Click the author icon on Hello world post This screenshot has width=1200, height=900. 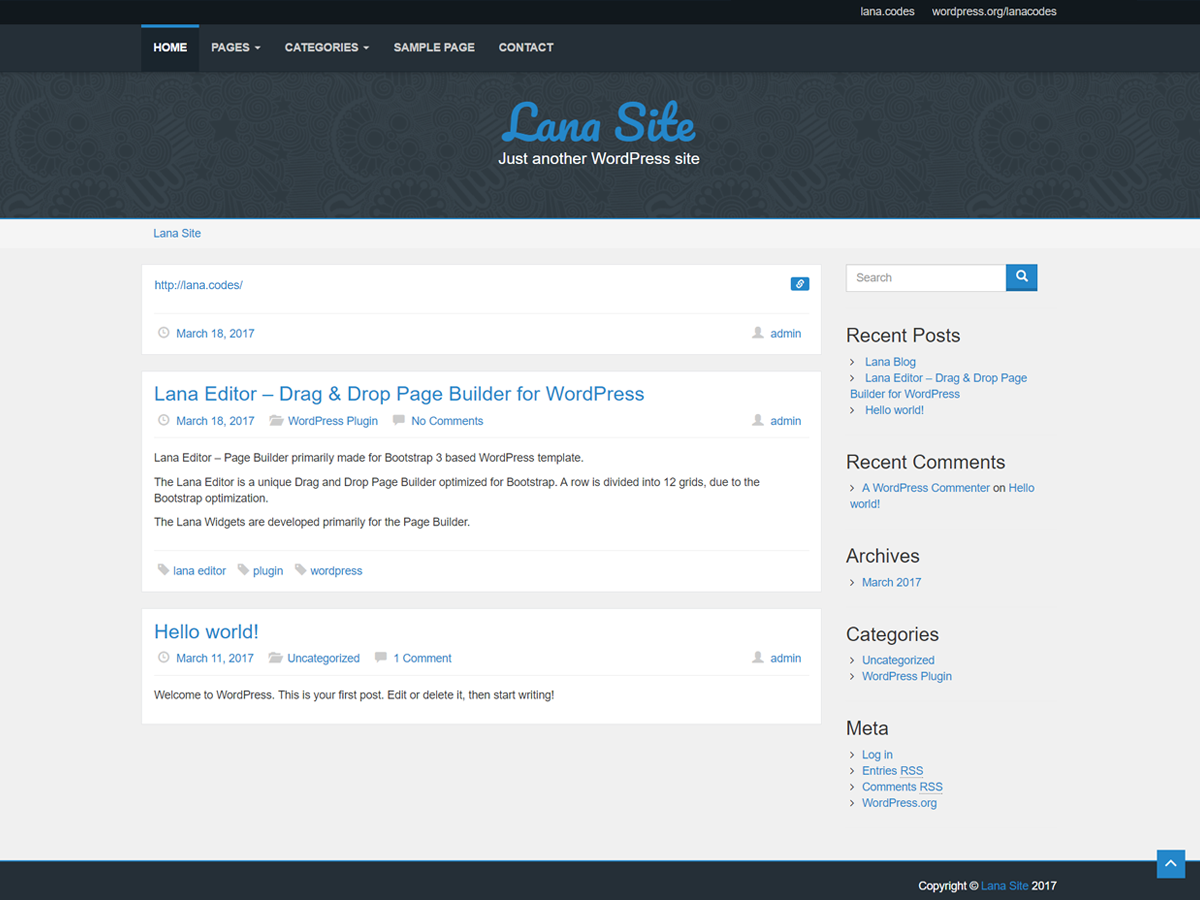758,658
